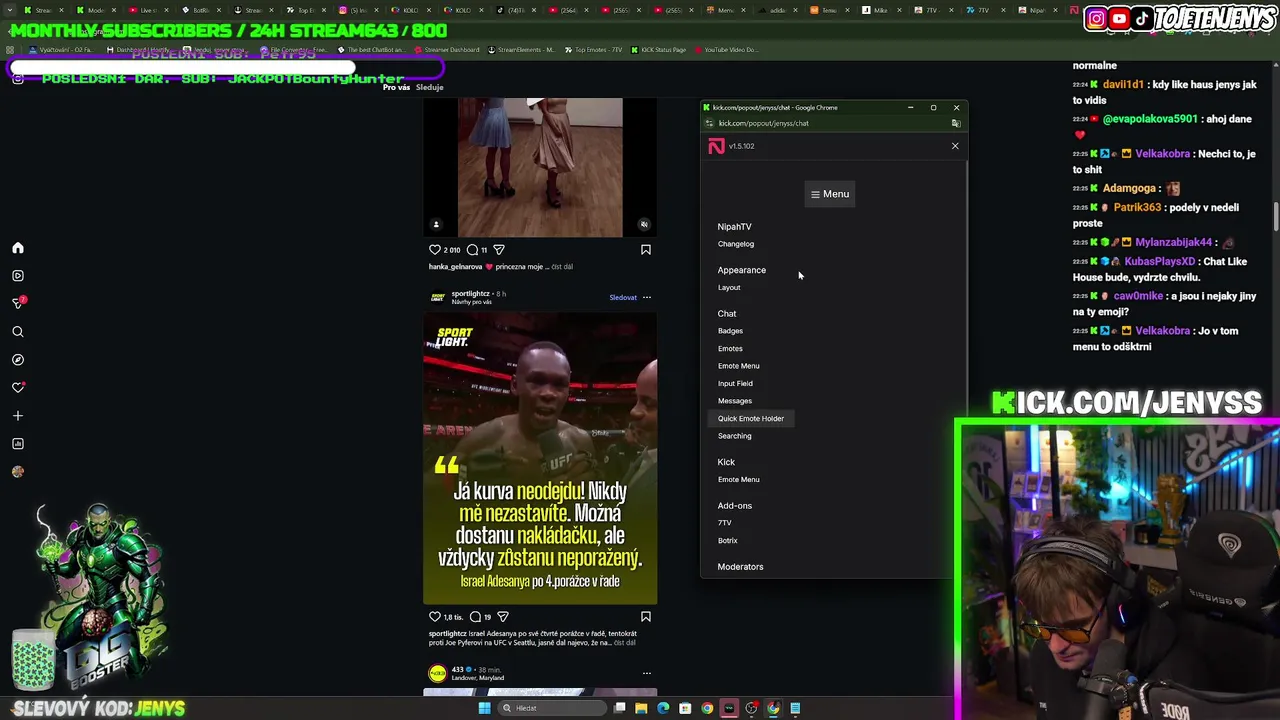
Task: Open Instagram Search in sidebar
Action: 18,331
